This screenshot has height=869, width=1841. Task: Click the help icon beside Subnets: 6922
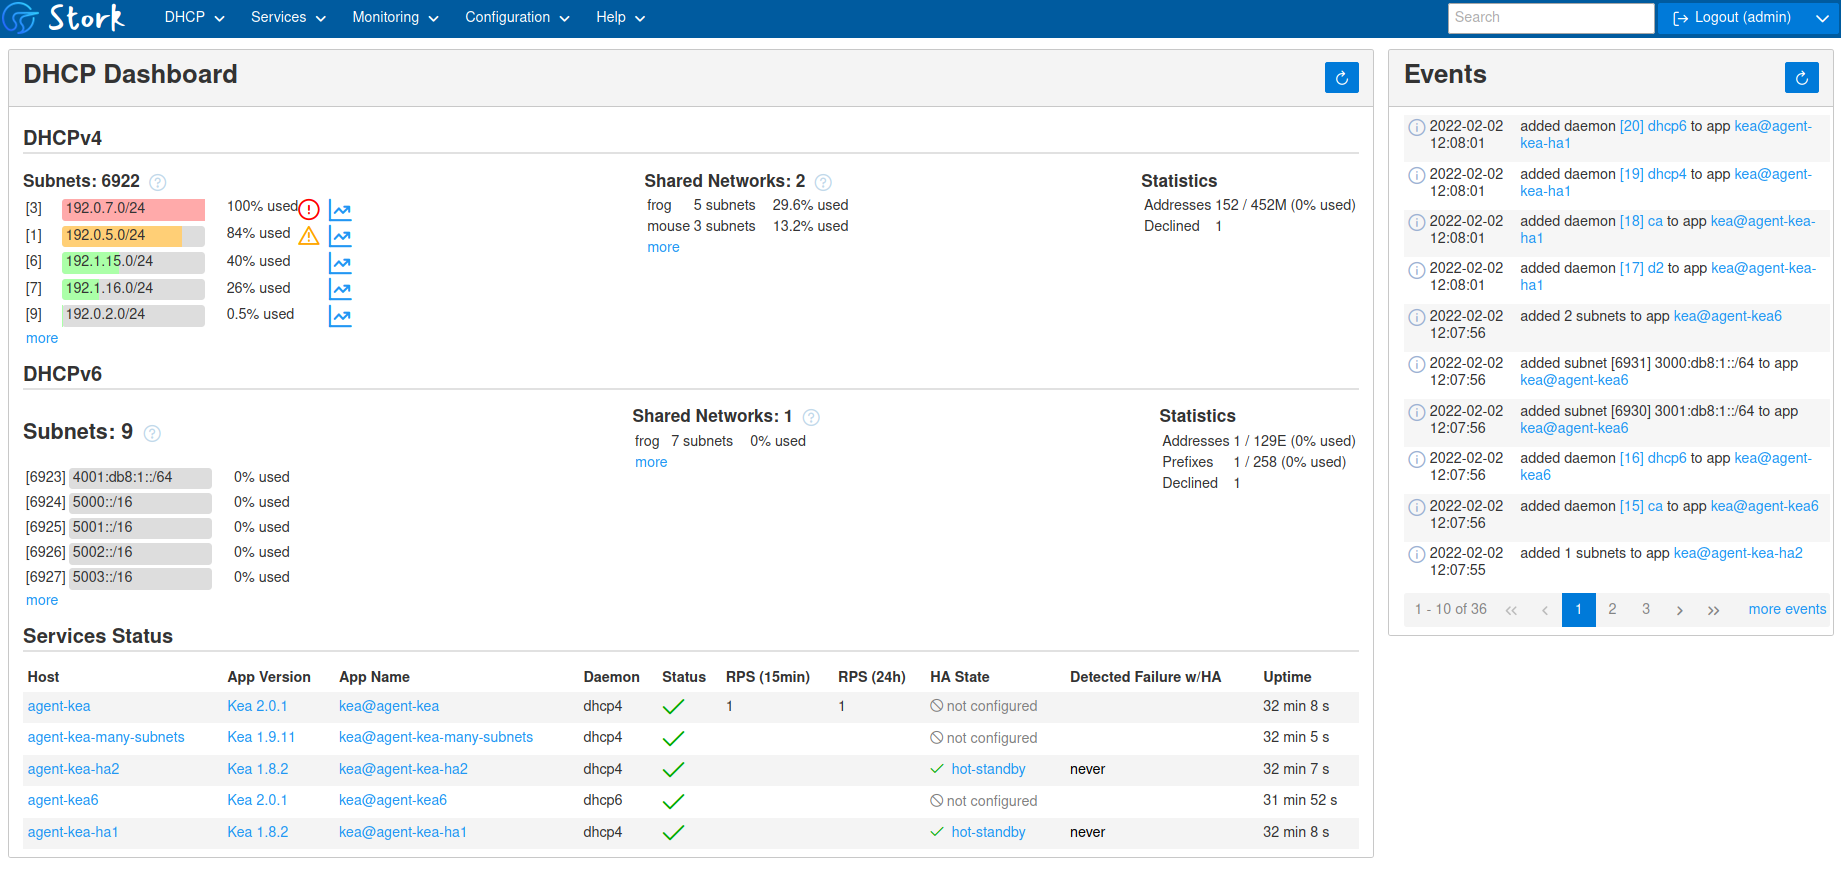tap(158, 182)
